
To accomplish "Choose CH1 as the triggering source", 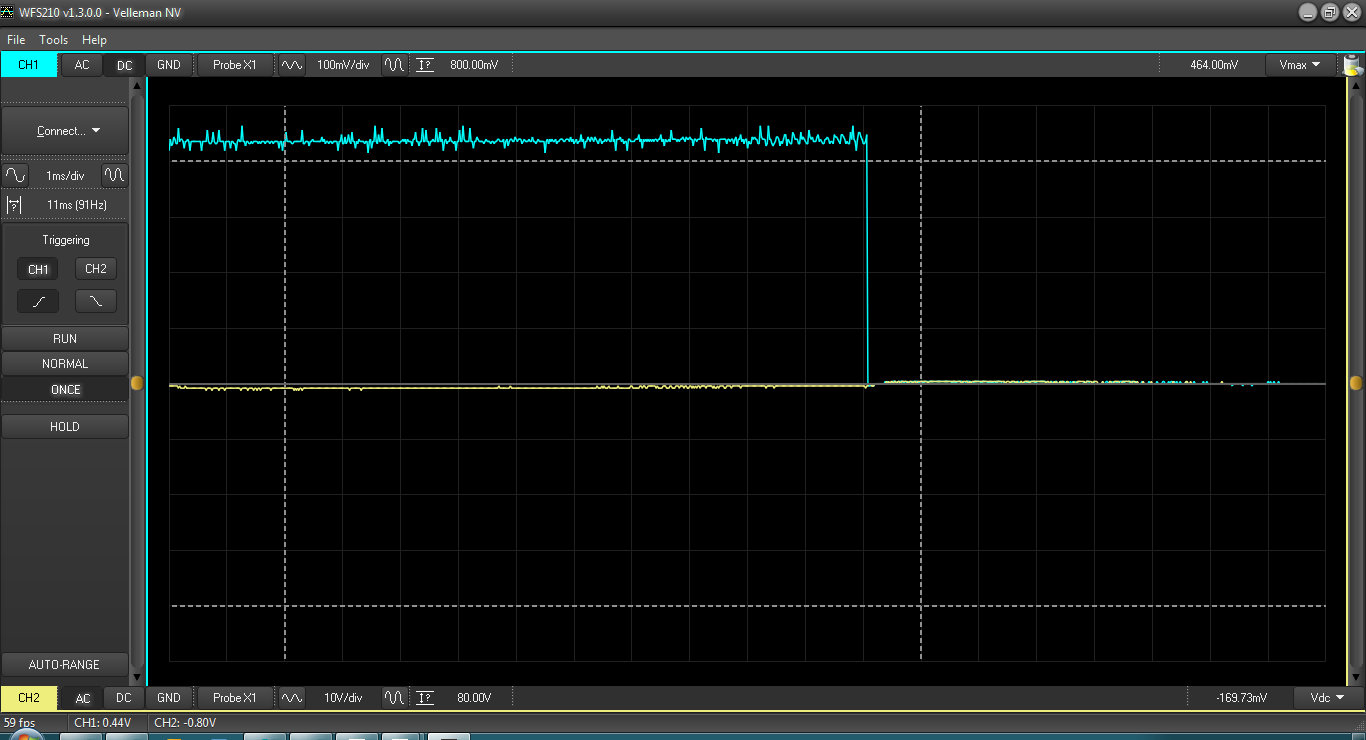I will point(38,269).
